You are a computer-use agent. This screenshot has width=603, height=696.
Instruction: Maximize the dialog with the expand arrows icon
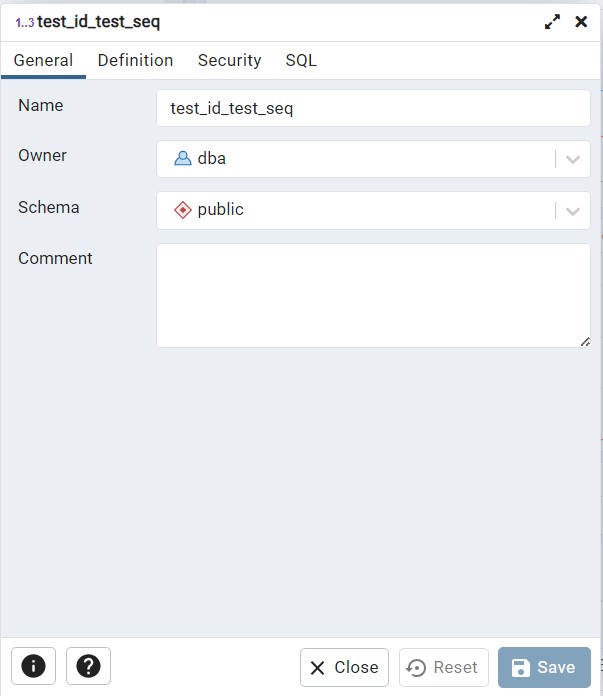tap(552, 22)
